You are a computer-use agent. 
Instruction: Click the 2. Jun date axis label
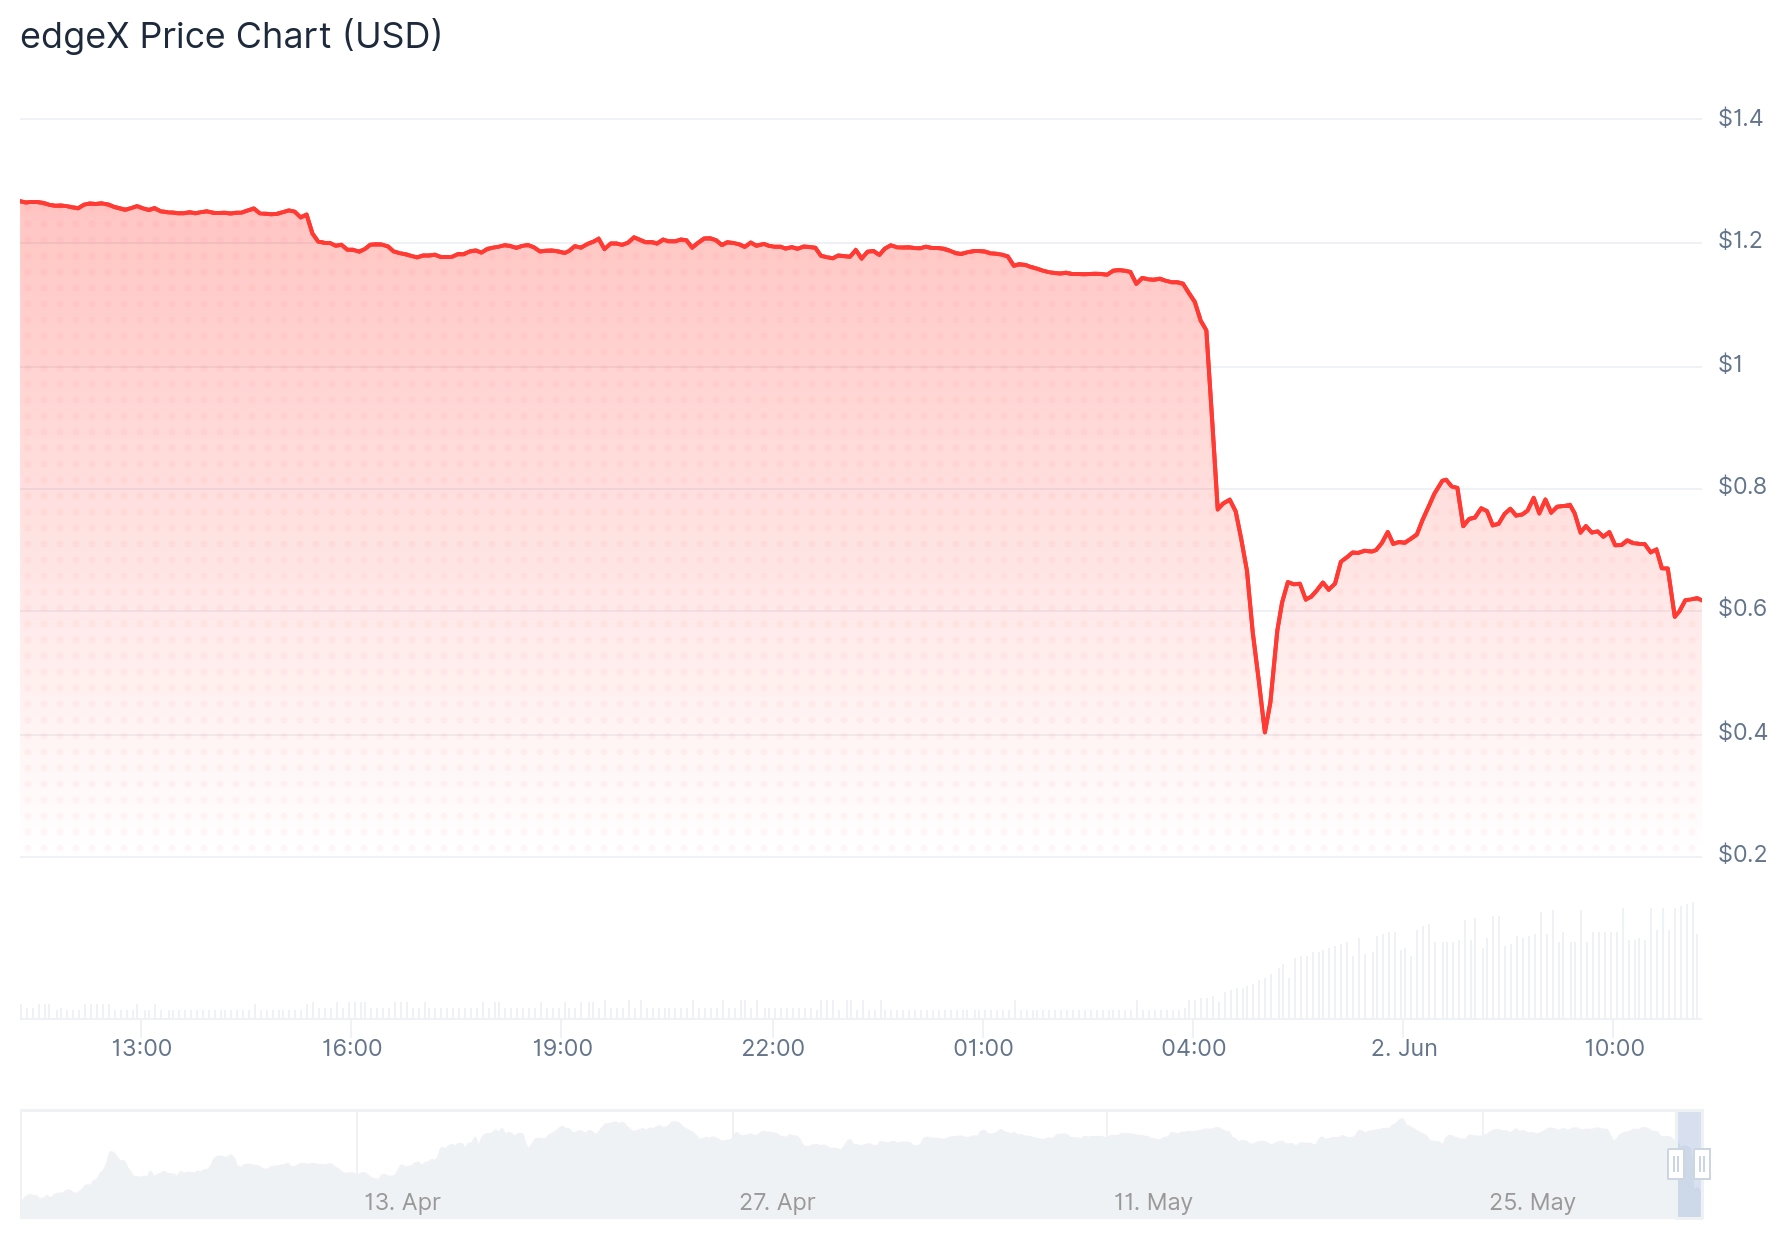tap(1404, 1048)
